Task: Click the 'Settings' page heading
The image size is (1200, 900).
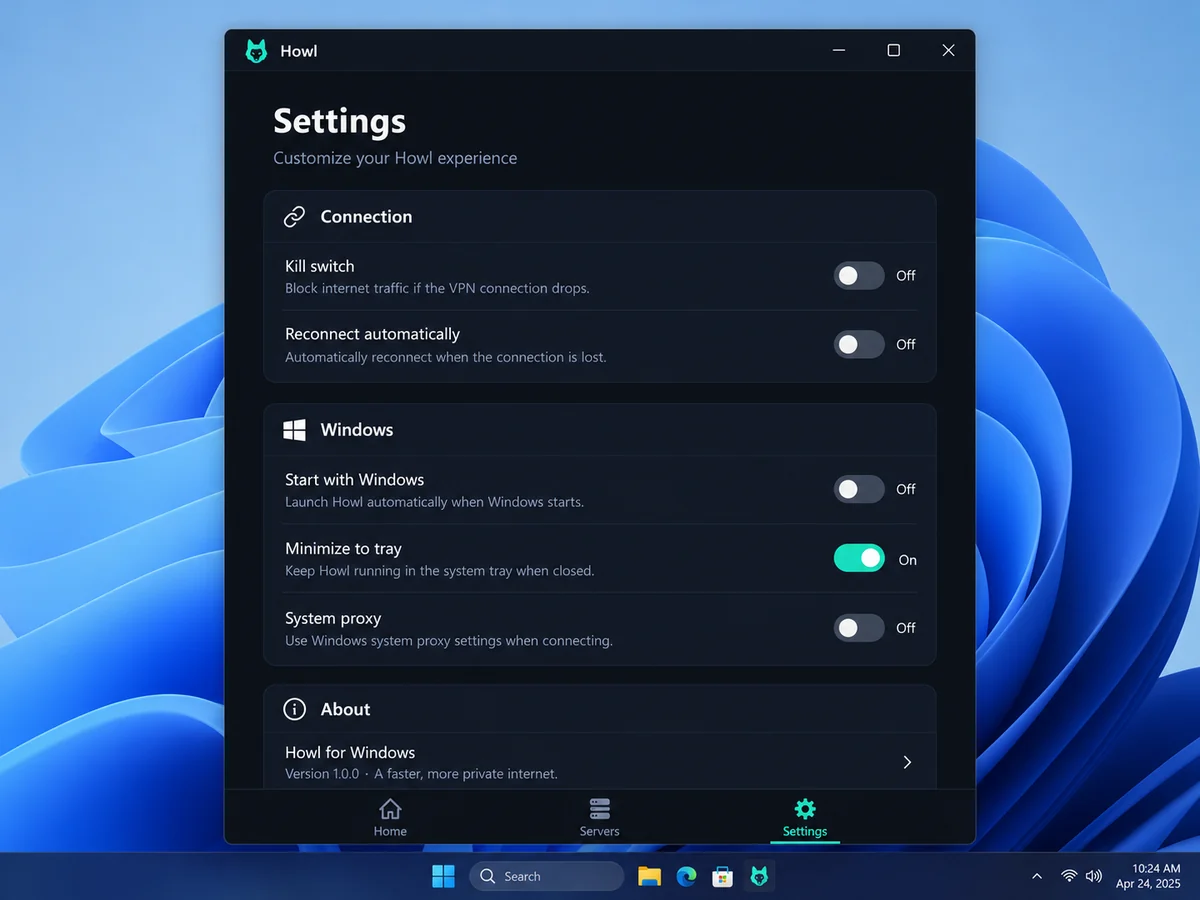Action: coord(340,121)
